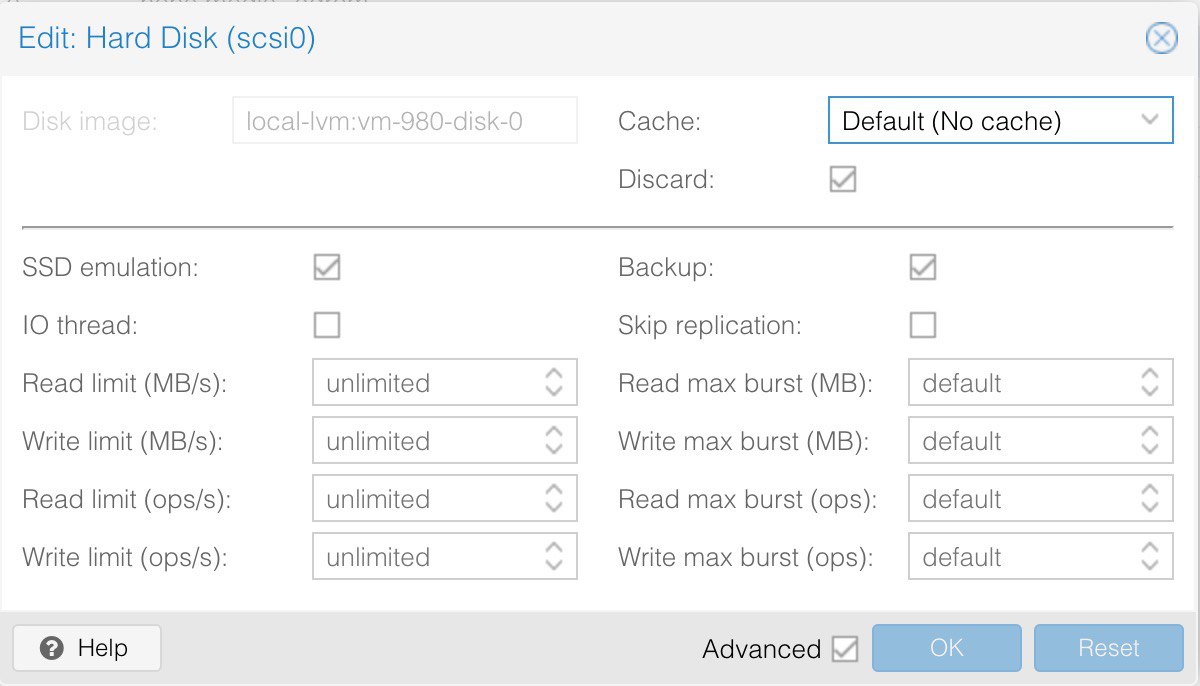Image resolution: width=1200 pixels, height=686 pixels.
Task: Uncheck the Backup checkbox
Action: 922,267
